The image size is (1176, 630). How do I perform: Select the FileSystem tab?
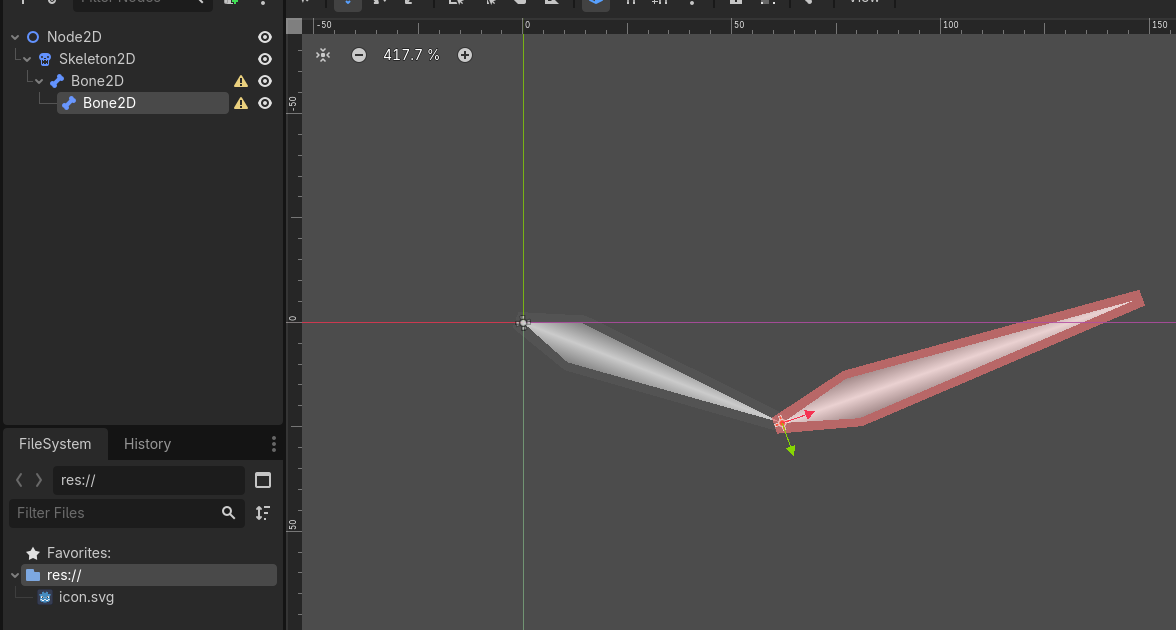click(55, 444)
